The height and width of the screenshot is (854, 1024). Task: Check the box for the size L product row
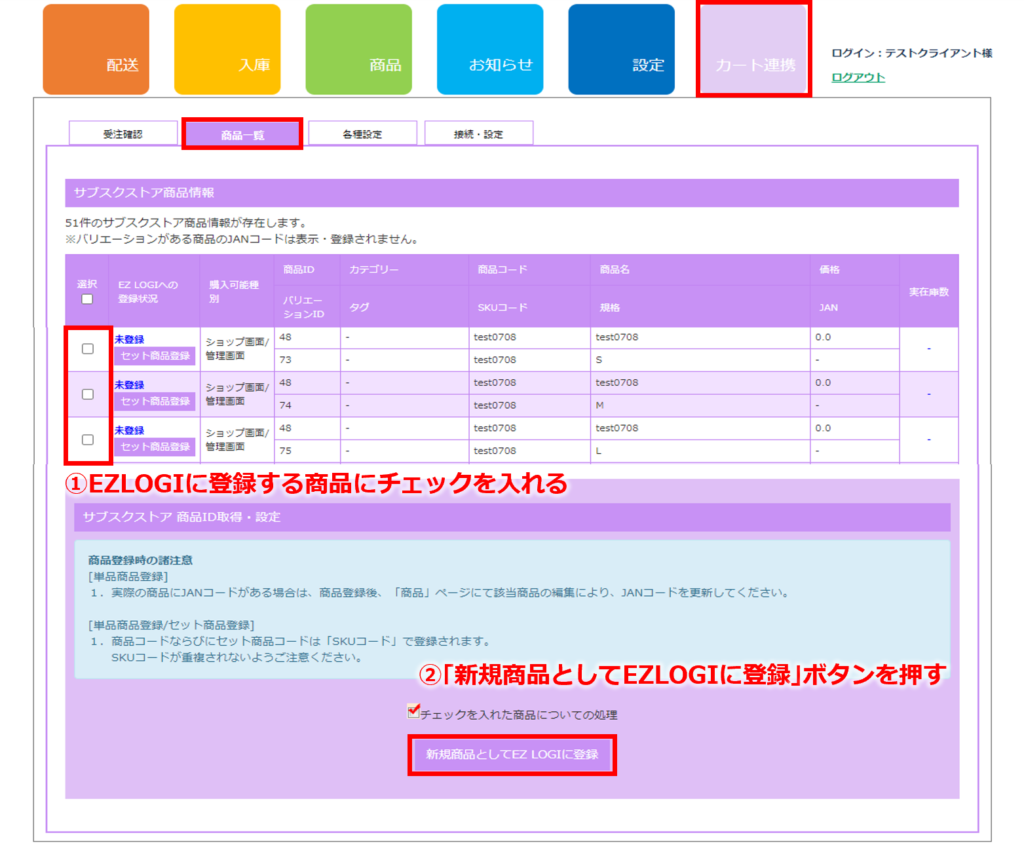point(88,439)
